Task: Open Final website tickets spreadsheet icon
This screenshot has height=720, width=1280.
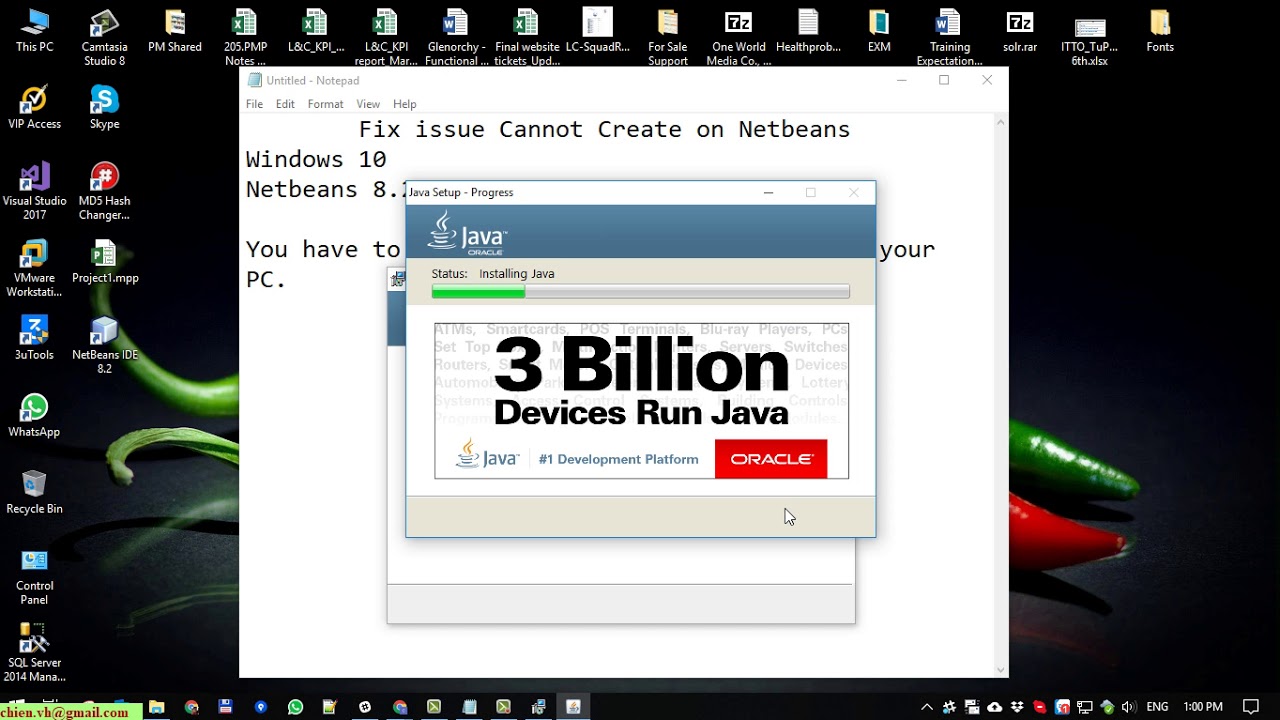Action: [x=527, y=38]
